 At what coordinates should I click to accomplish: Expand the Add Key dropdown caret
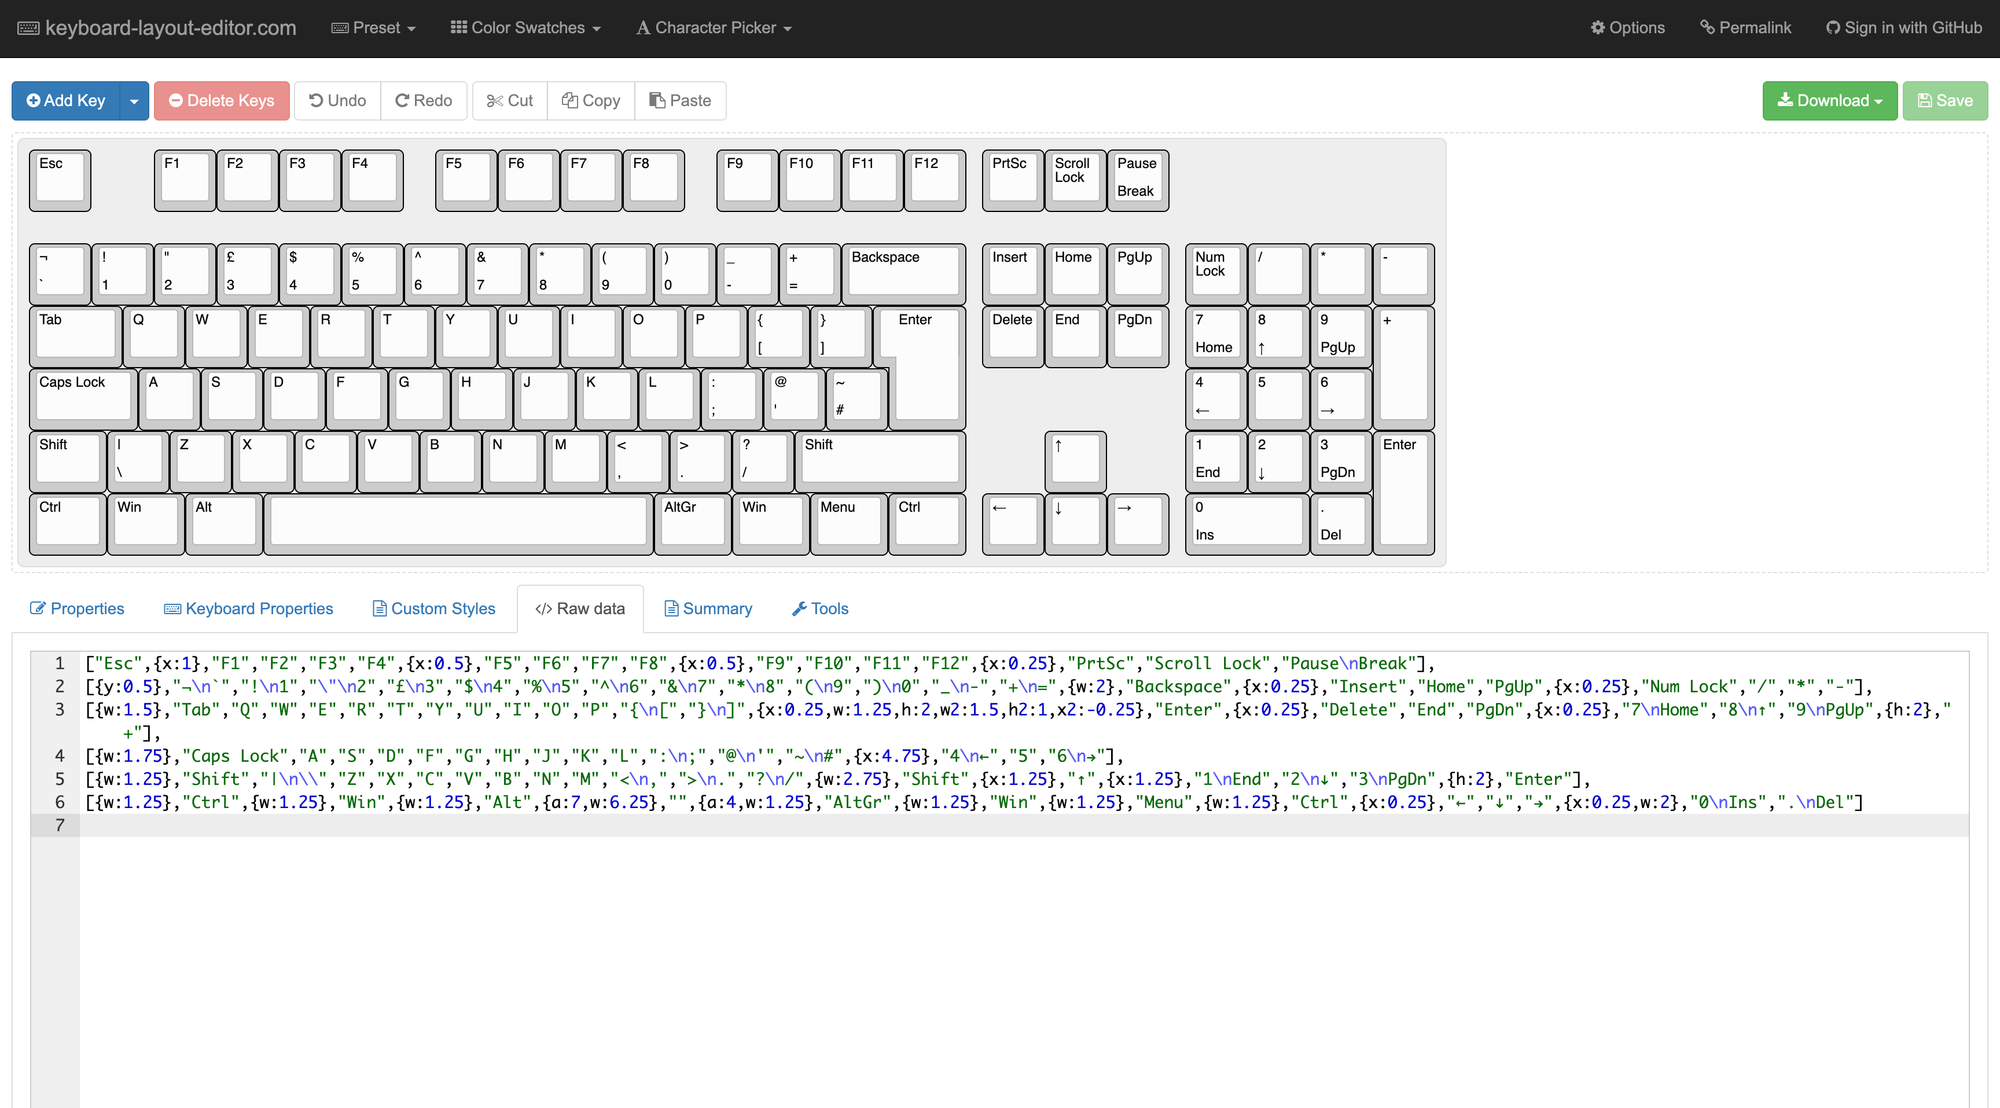(134, 100)
